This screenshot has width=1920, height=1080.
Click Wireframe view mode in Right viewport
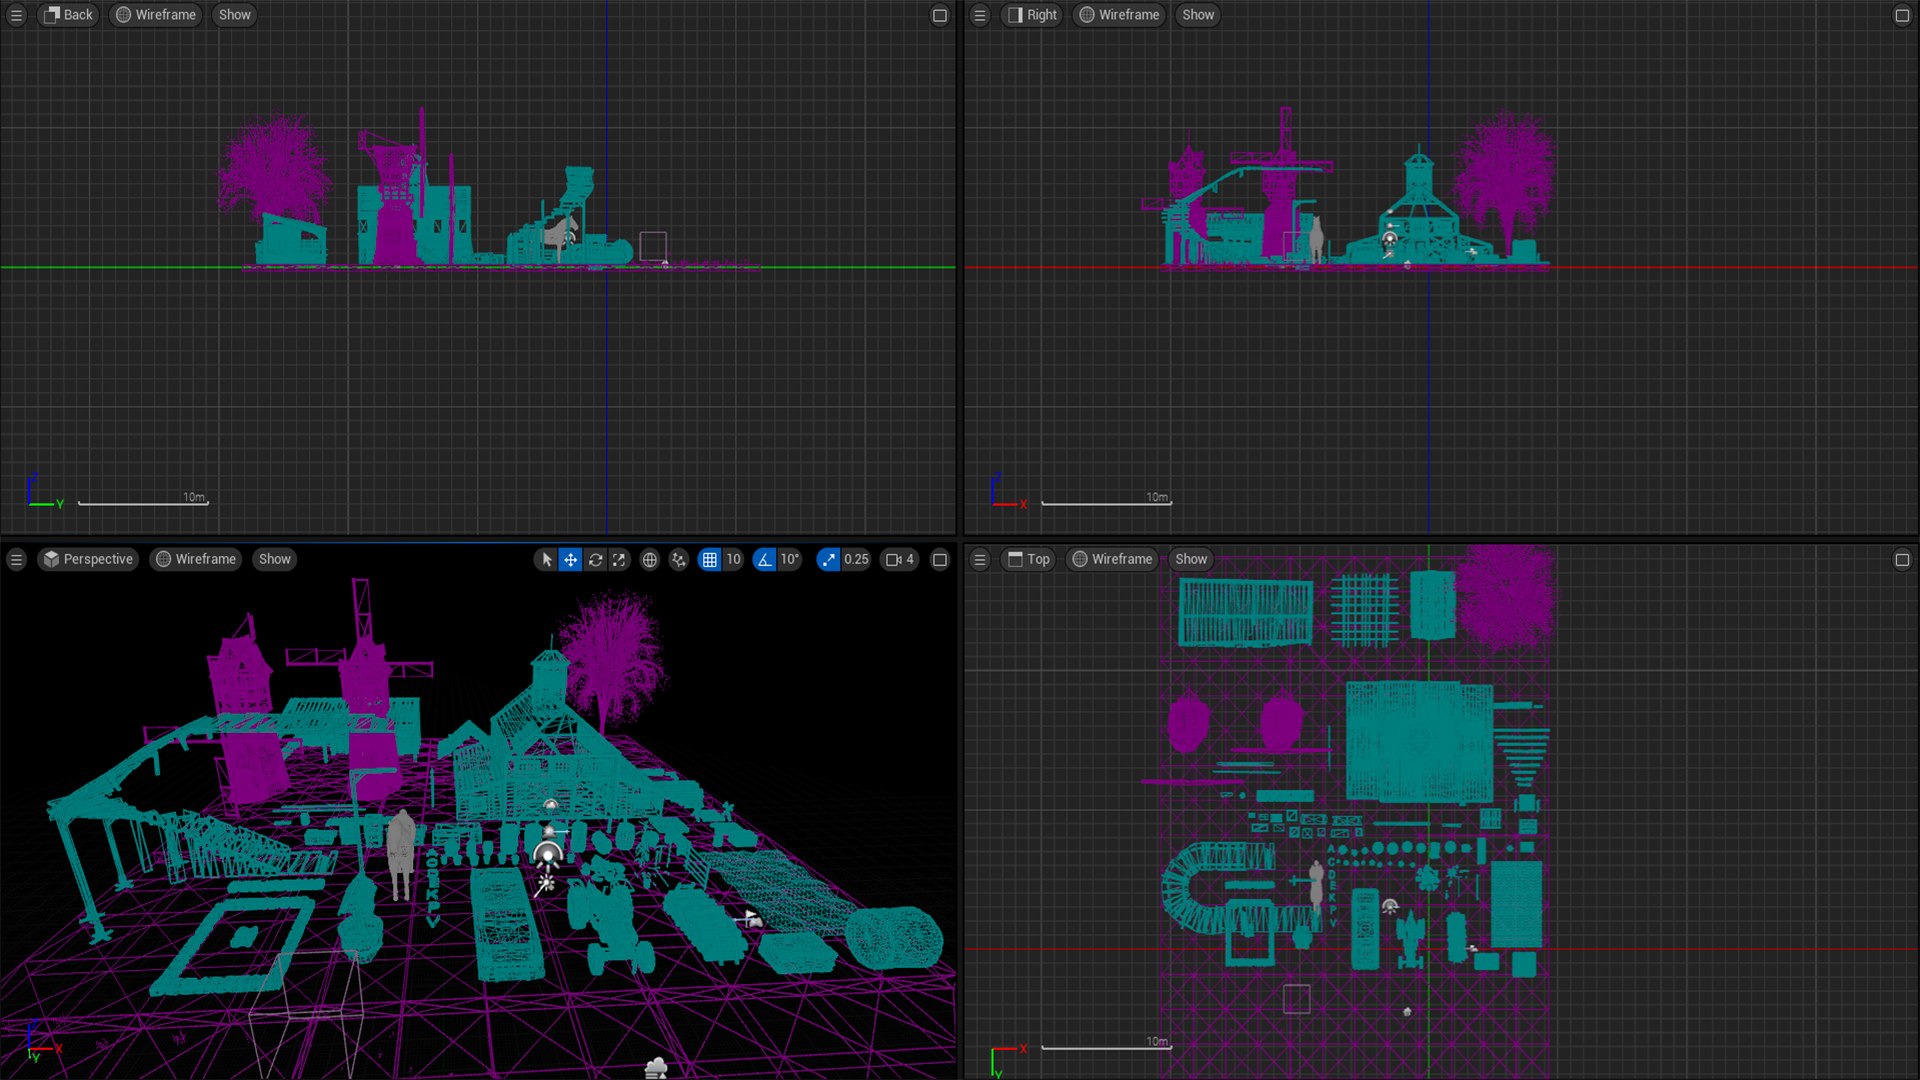click(x=1119, y=15)
